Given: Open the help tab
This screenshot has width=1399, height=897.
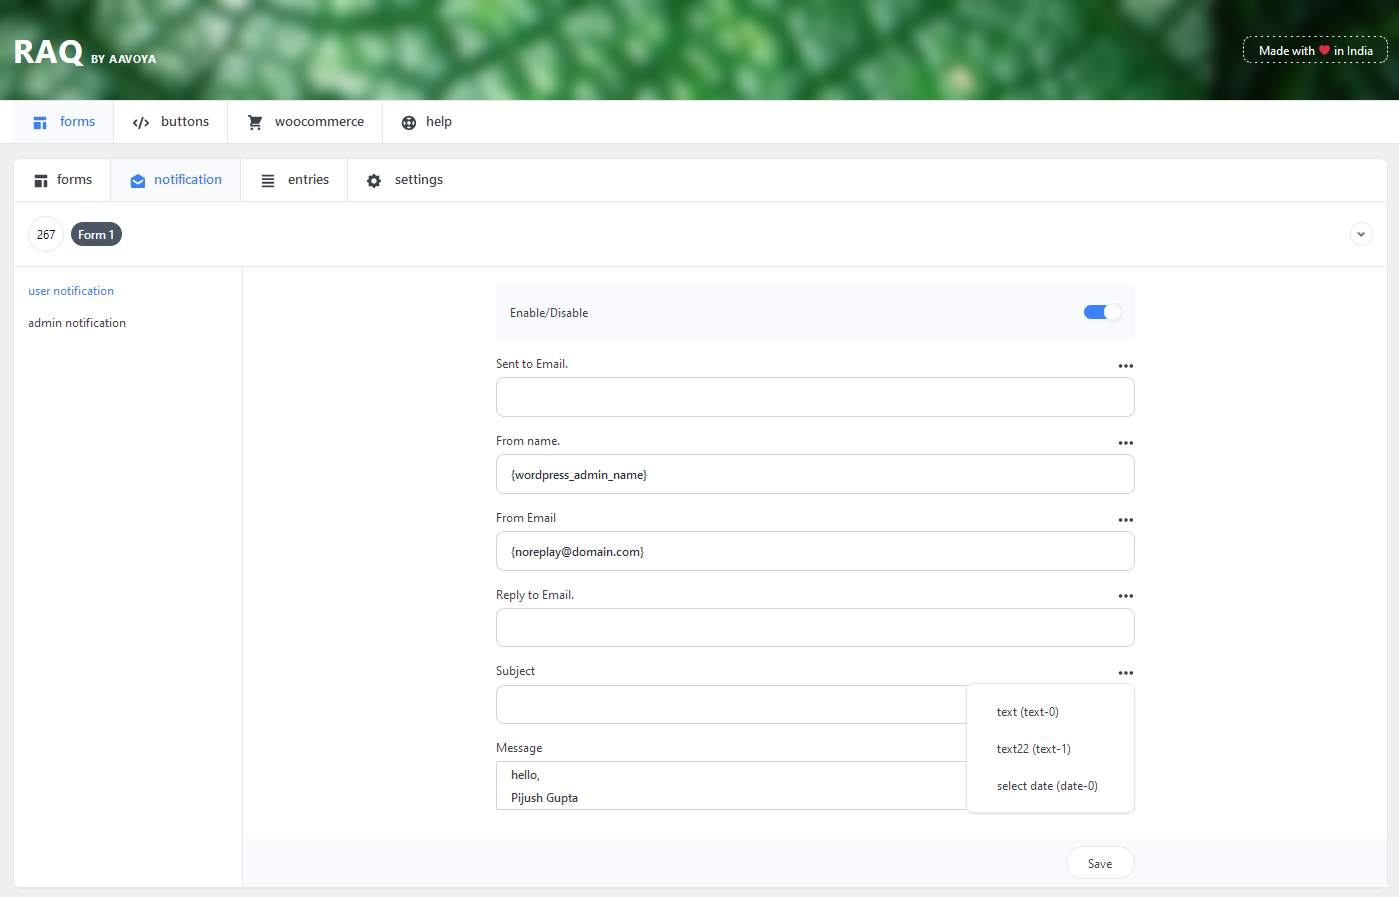Looking at the screenshot, I should [426, 122].
